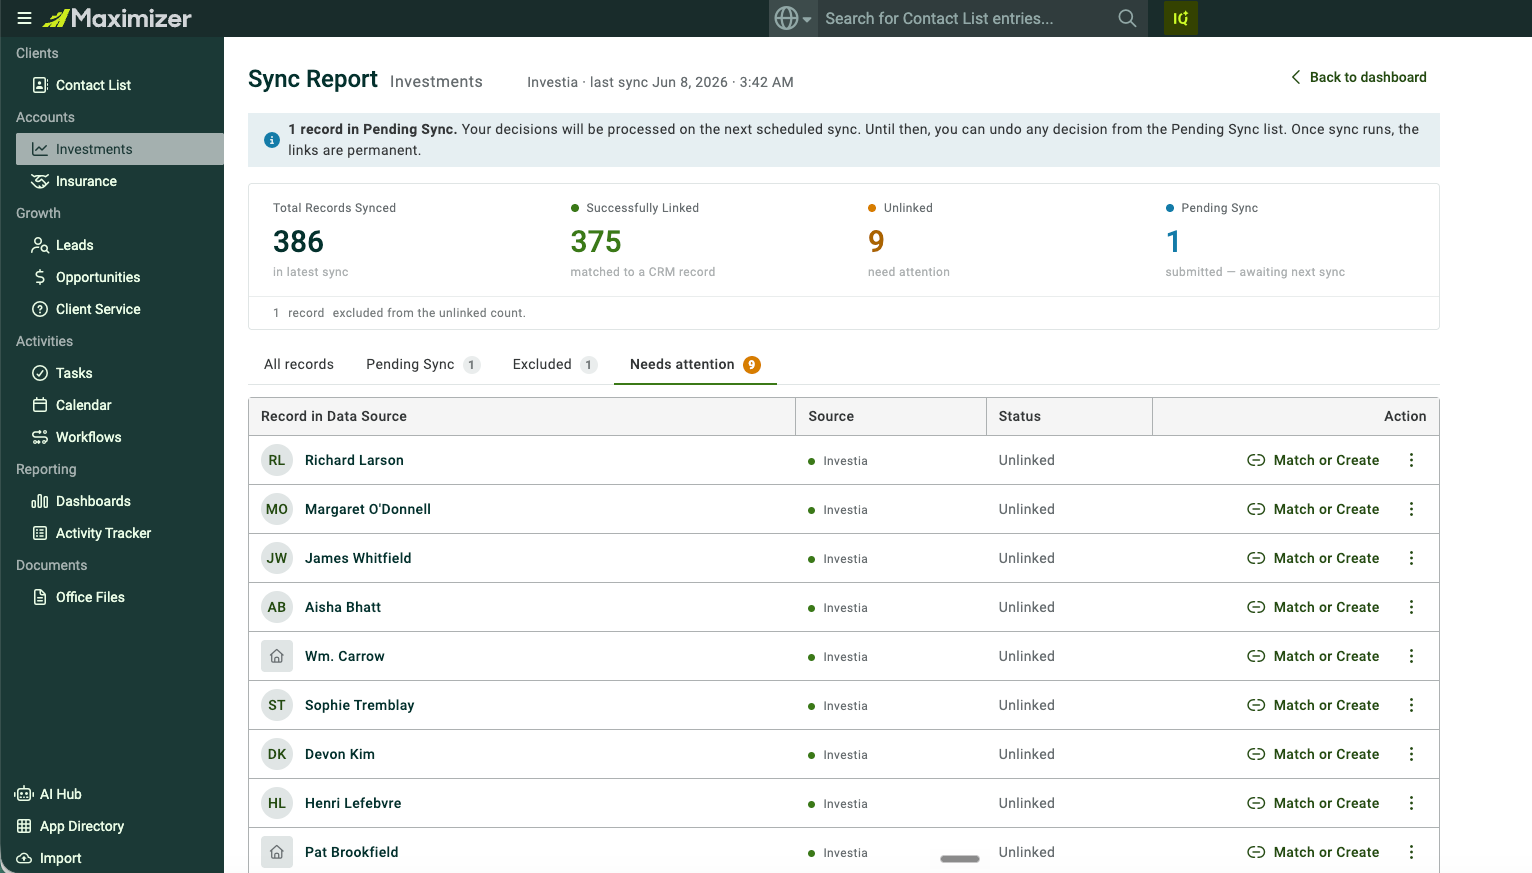This screenshot has width=1532, height=873.
Task: Go back to dashboard
Action: [1358, 77]
